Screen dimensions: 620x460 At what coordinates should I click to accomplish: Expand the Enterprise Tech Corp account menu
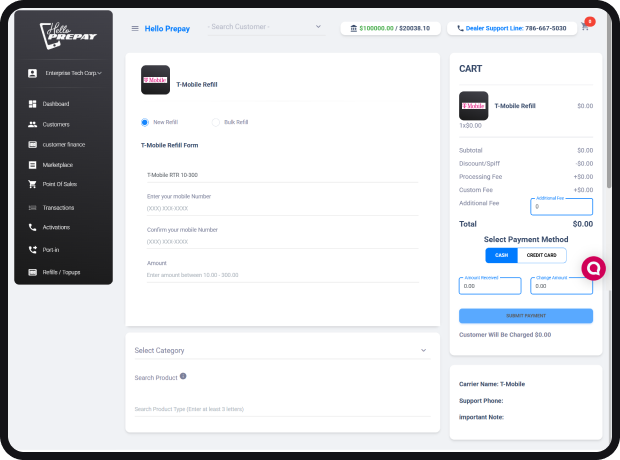[x=74, y=73]
